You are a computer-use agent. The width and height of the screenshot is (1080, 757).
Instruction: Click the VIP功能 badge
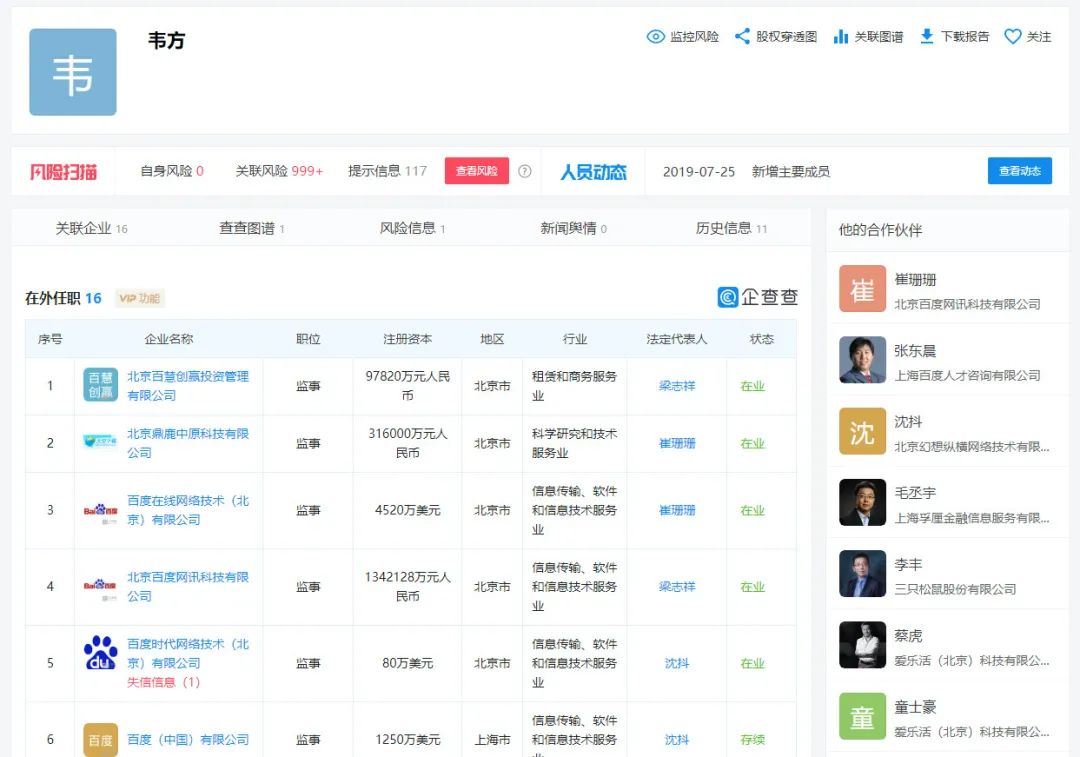(139, 298)
